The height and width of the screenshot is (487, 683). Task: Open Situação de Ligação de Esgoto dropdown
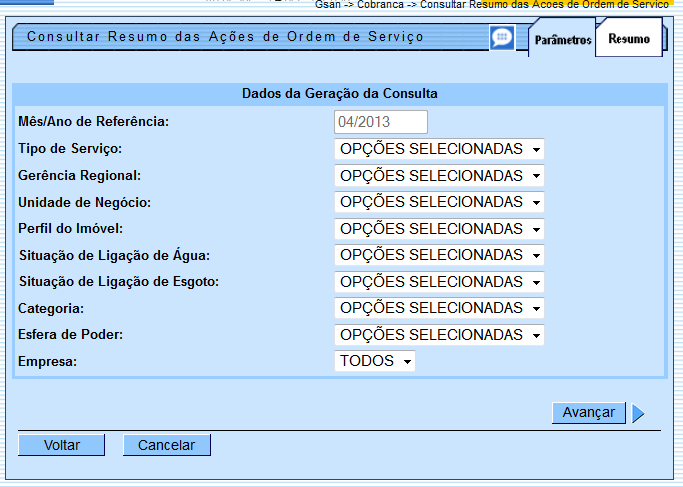(x=440, y=282)
